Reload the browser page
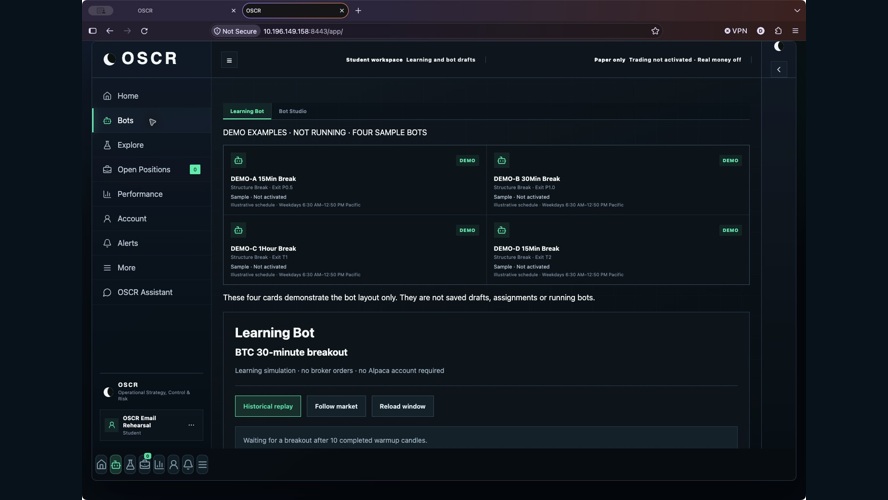The height and width of the screenshot is (500, 888). click(x=144, y=31)
